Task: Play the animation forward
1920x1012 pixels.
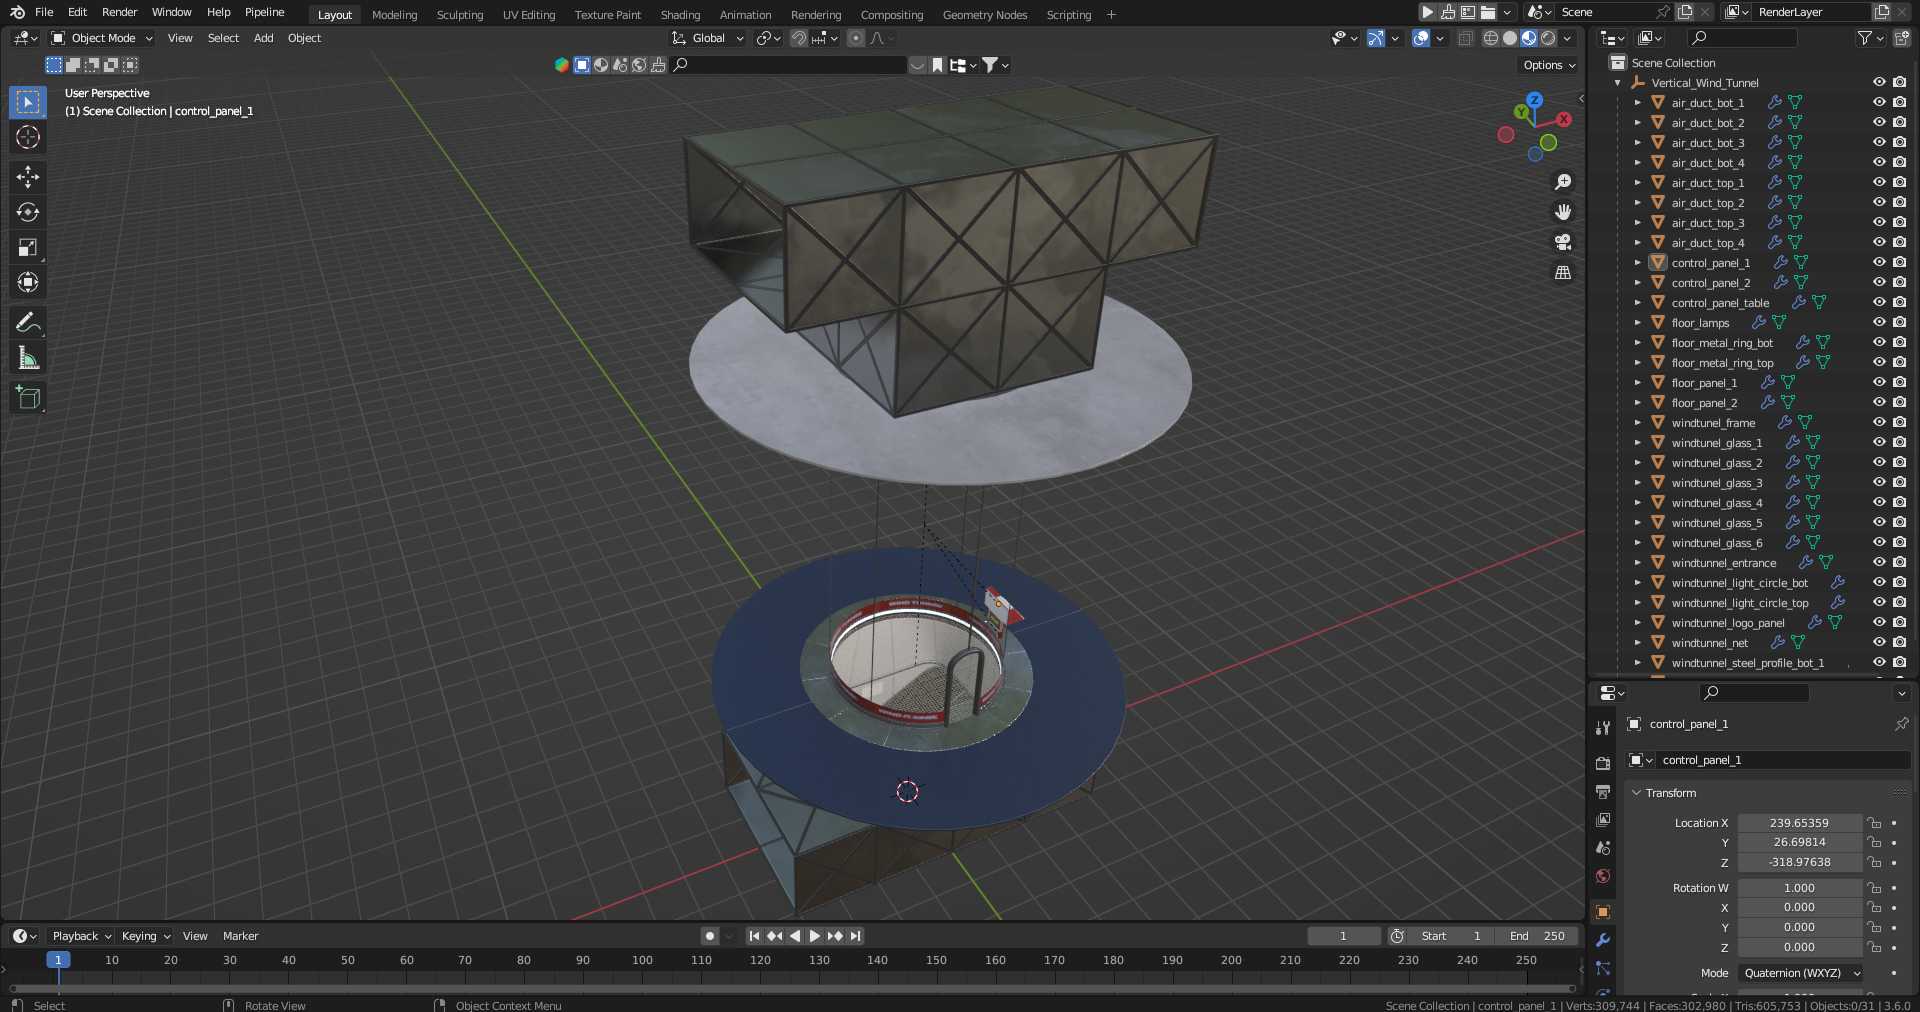Action: point(814,936)
